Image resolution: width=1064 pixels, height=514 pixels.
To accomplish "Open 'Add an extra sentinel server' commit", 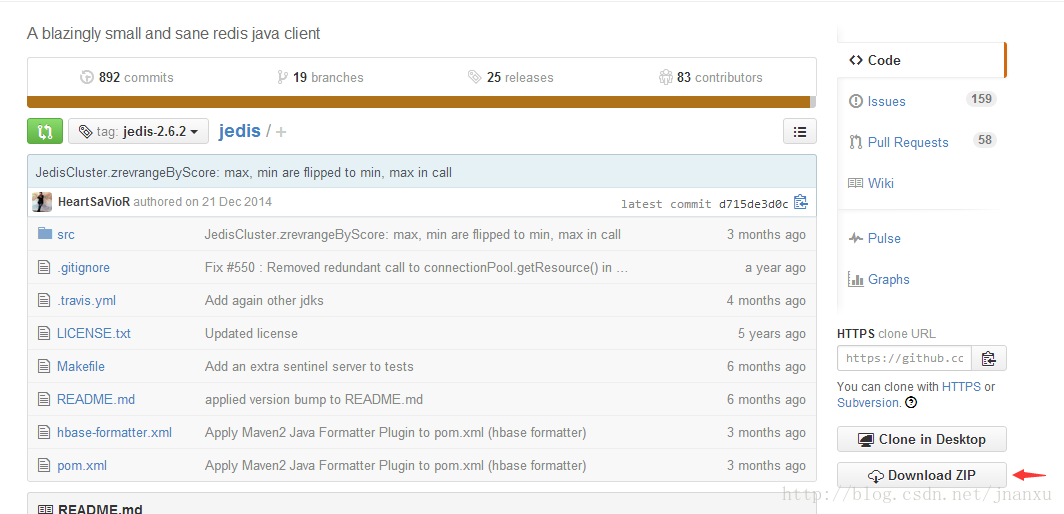I will (309, 366).
